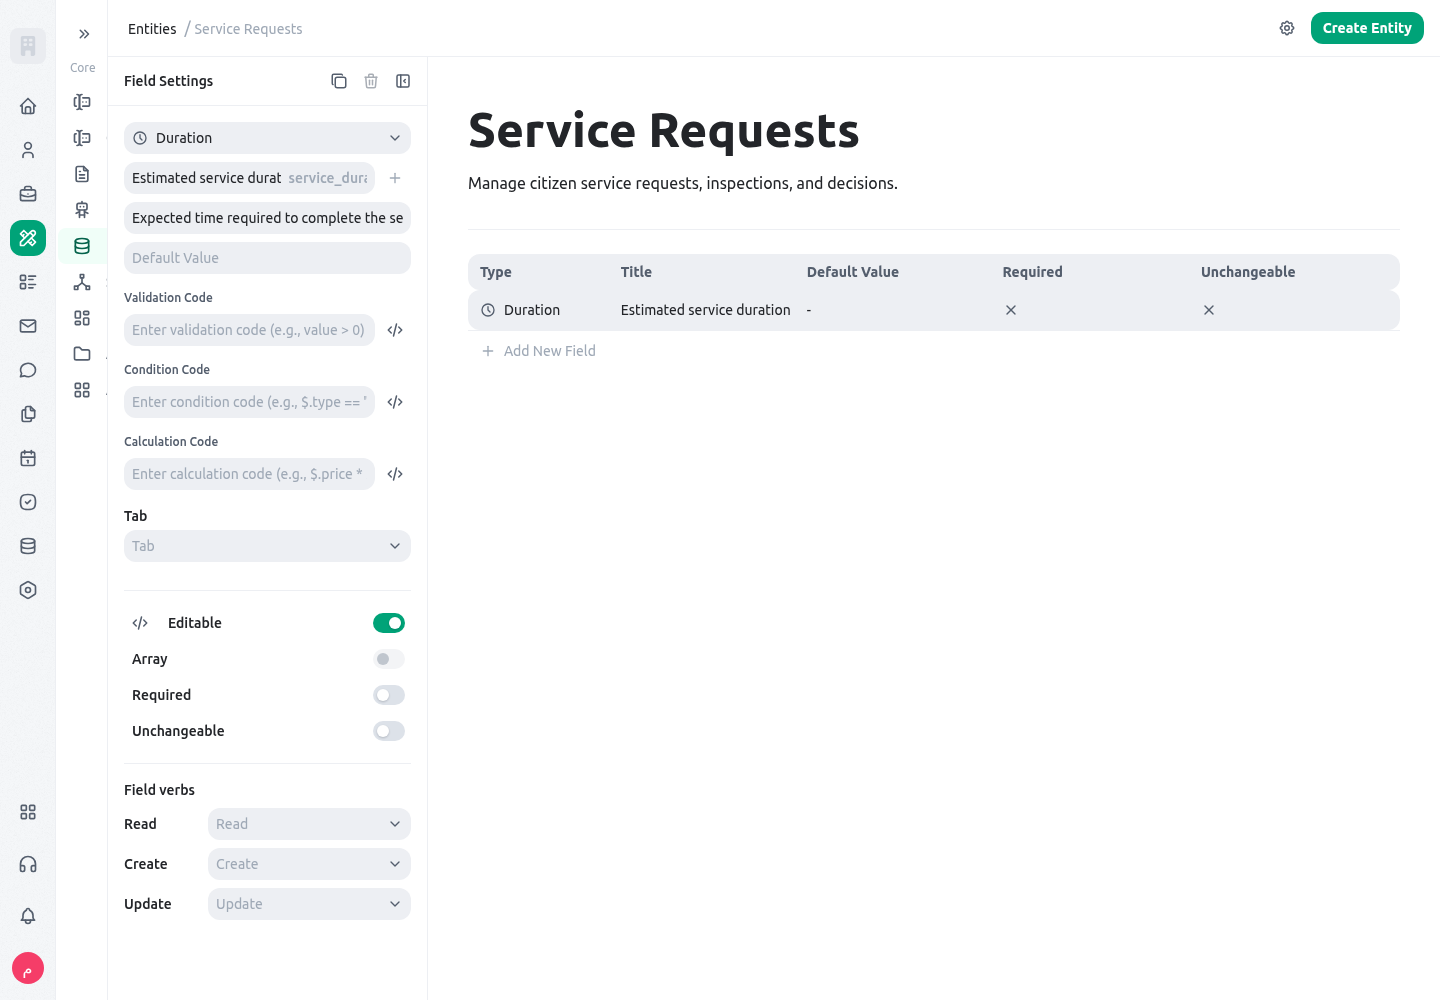Go to the home icon in sidebar
The image size is (1440, 1000).
coord(28,106)
